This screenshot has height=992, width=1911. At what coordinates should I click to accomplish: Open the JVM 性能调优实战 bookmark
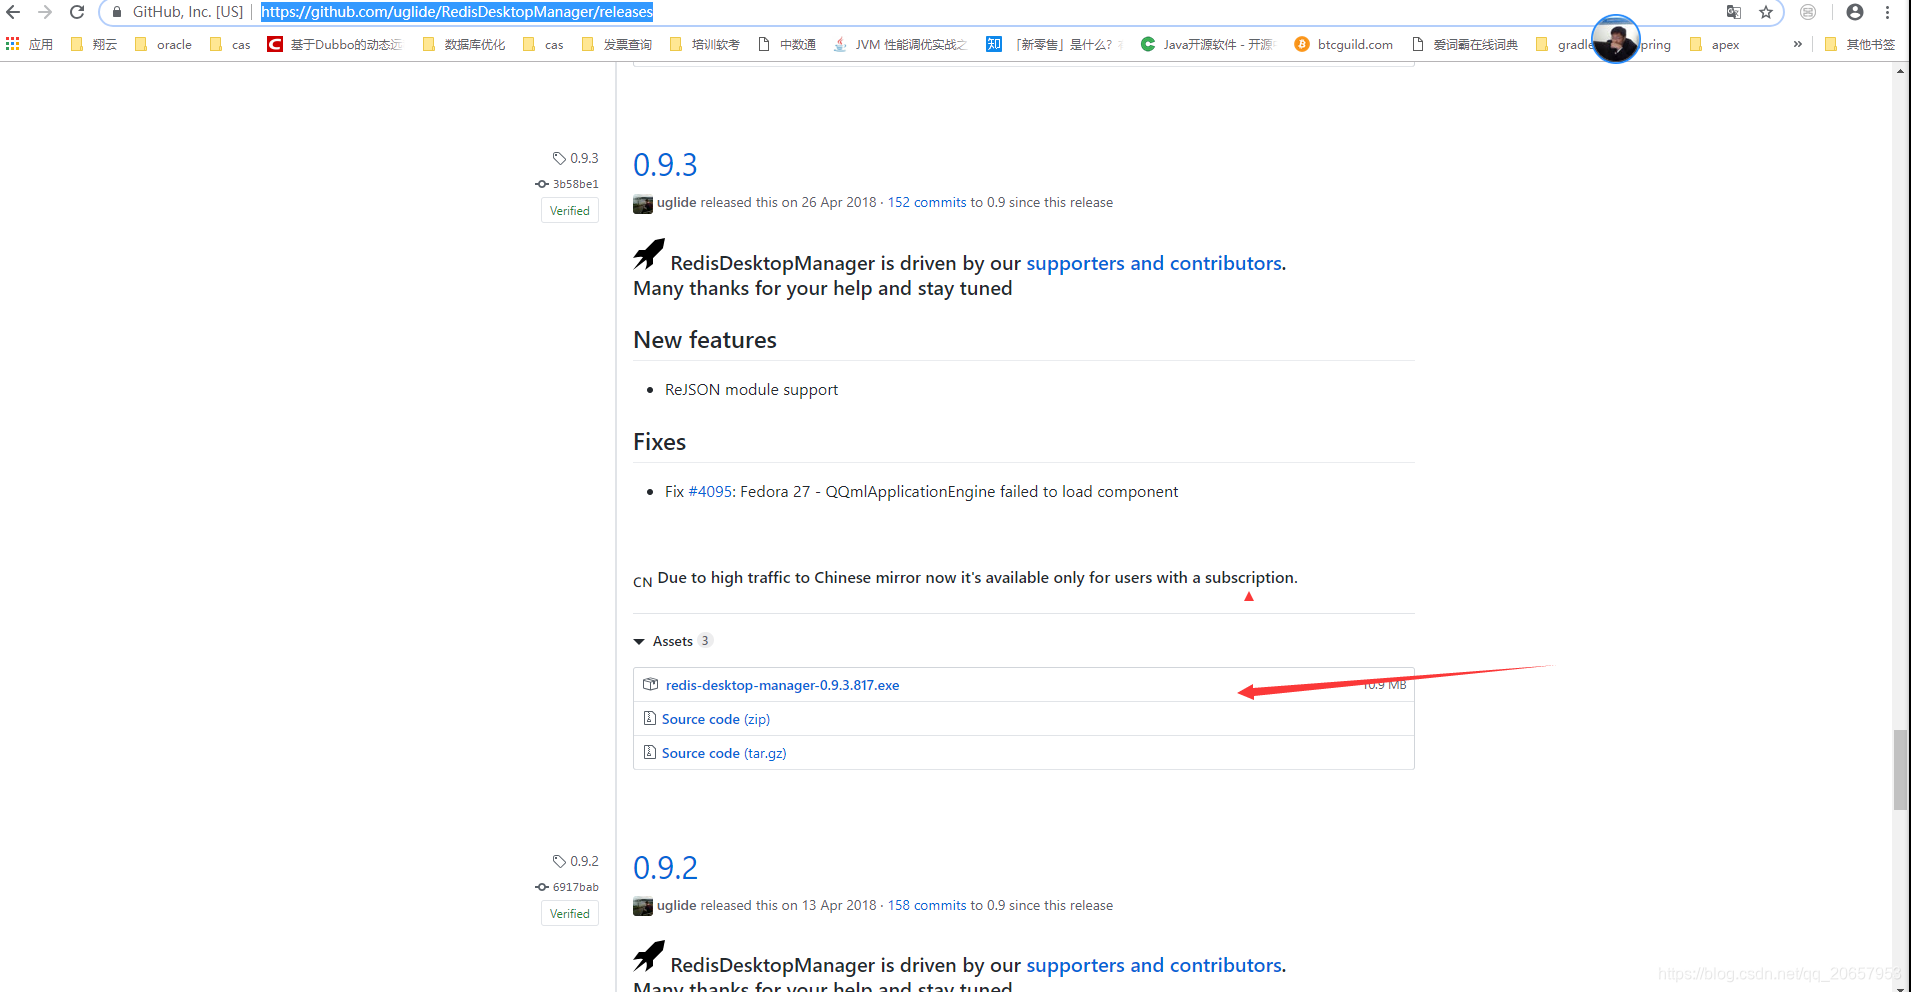[900, 44]
